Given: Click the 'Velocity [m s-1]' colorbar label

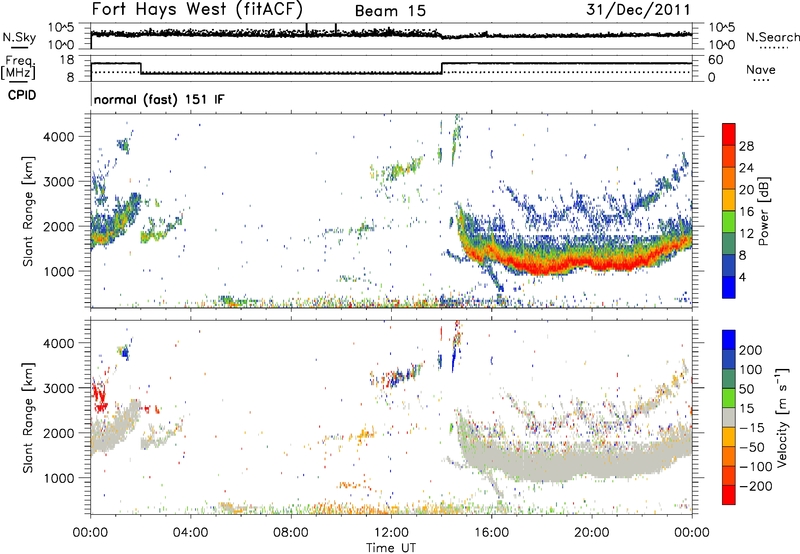Looking at the screenshot, I should click(x=782, y=417).
